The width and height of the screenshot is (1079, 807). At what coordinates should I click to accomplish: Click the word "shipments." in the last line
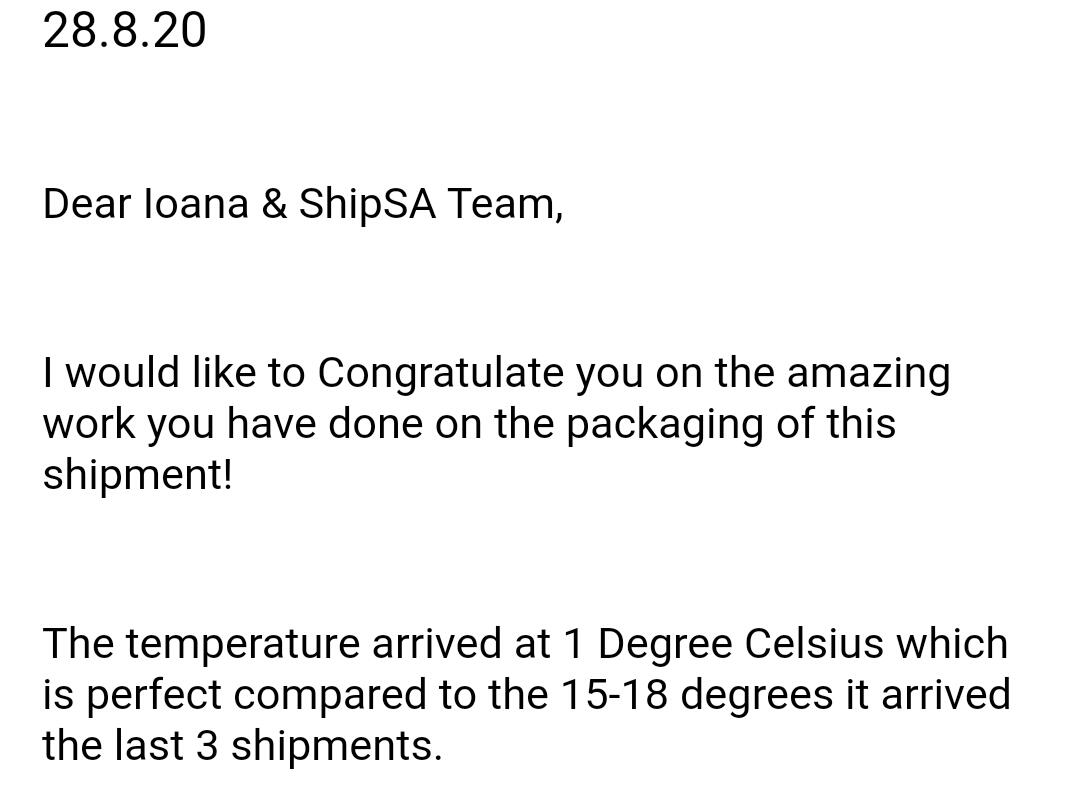[336, 747]
